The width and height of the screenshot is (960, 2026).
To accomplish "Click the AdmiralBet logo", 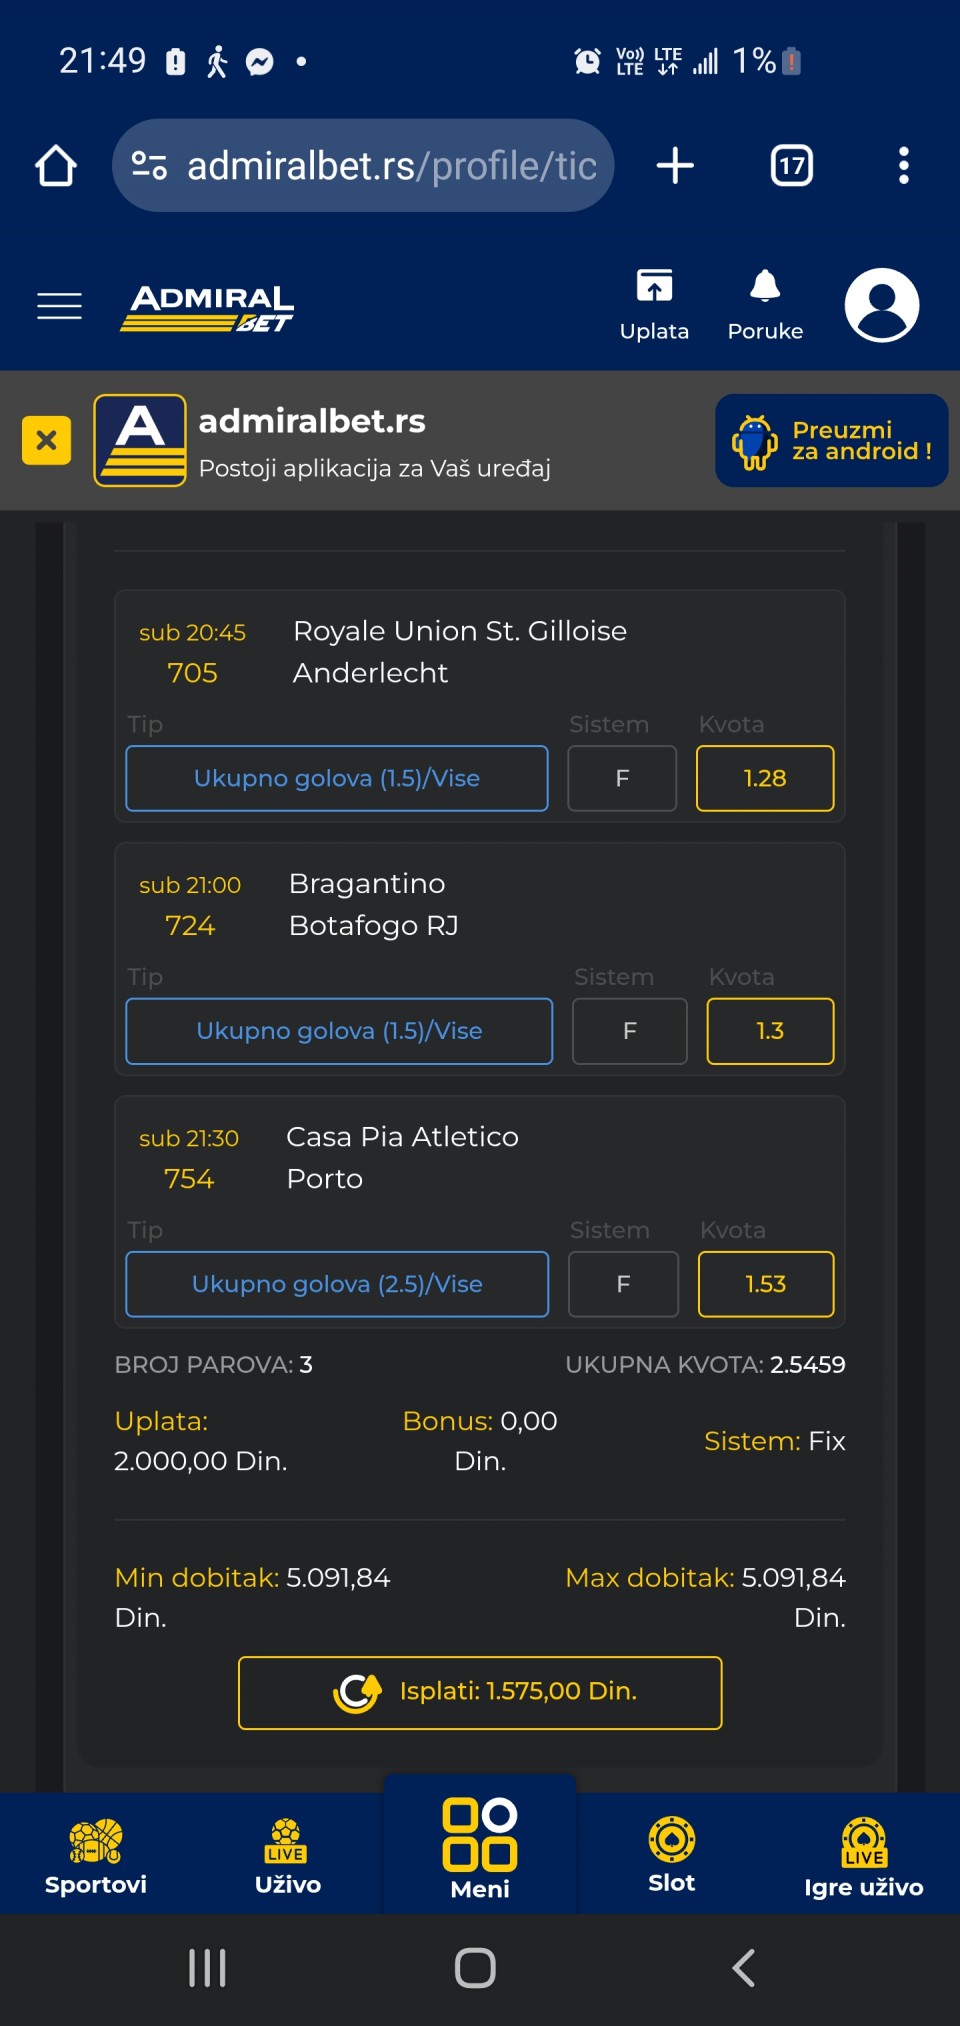I will tap(207, 306).
